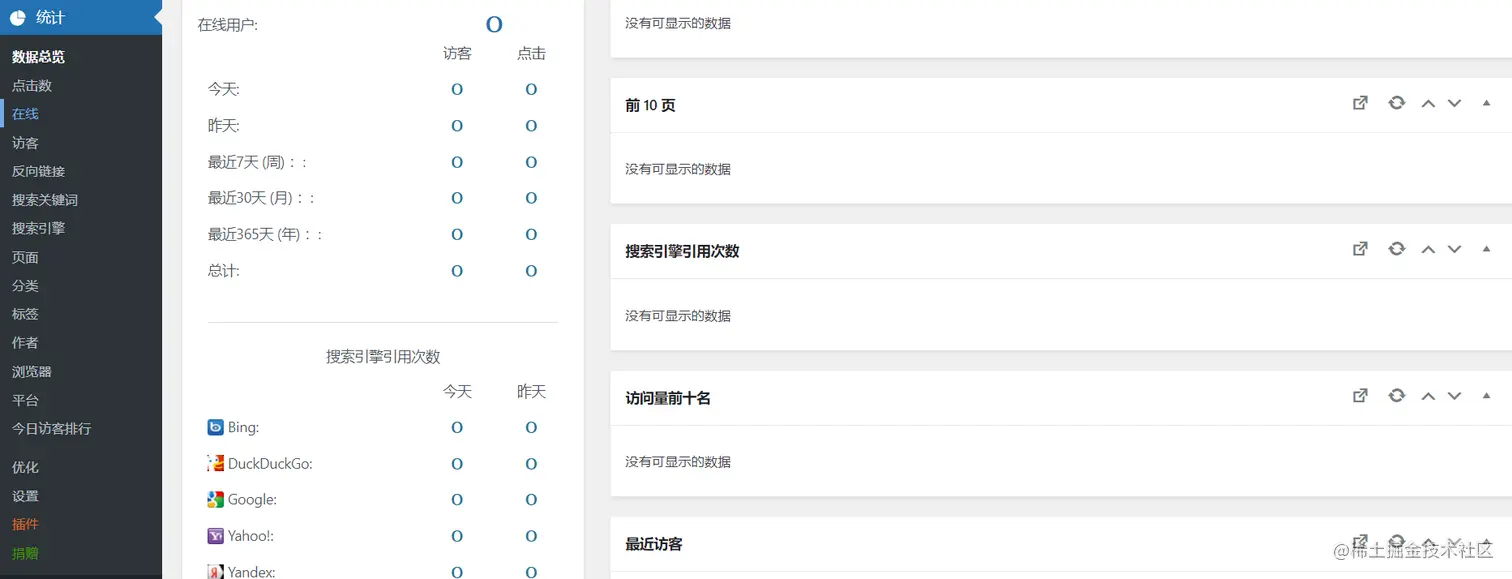This screenshot has width=1512, height=579.
Task: Open 最近30天 点击 count
Action: point(531,198)
